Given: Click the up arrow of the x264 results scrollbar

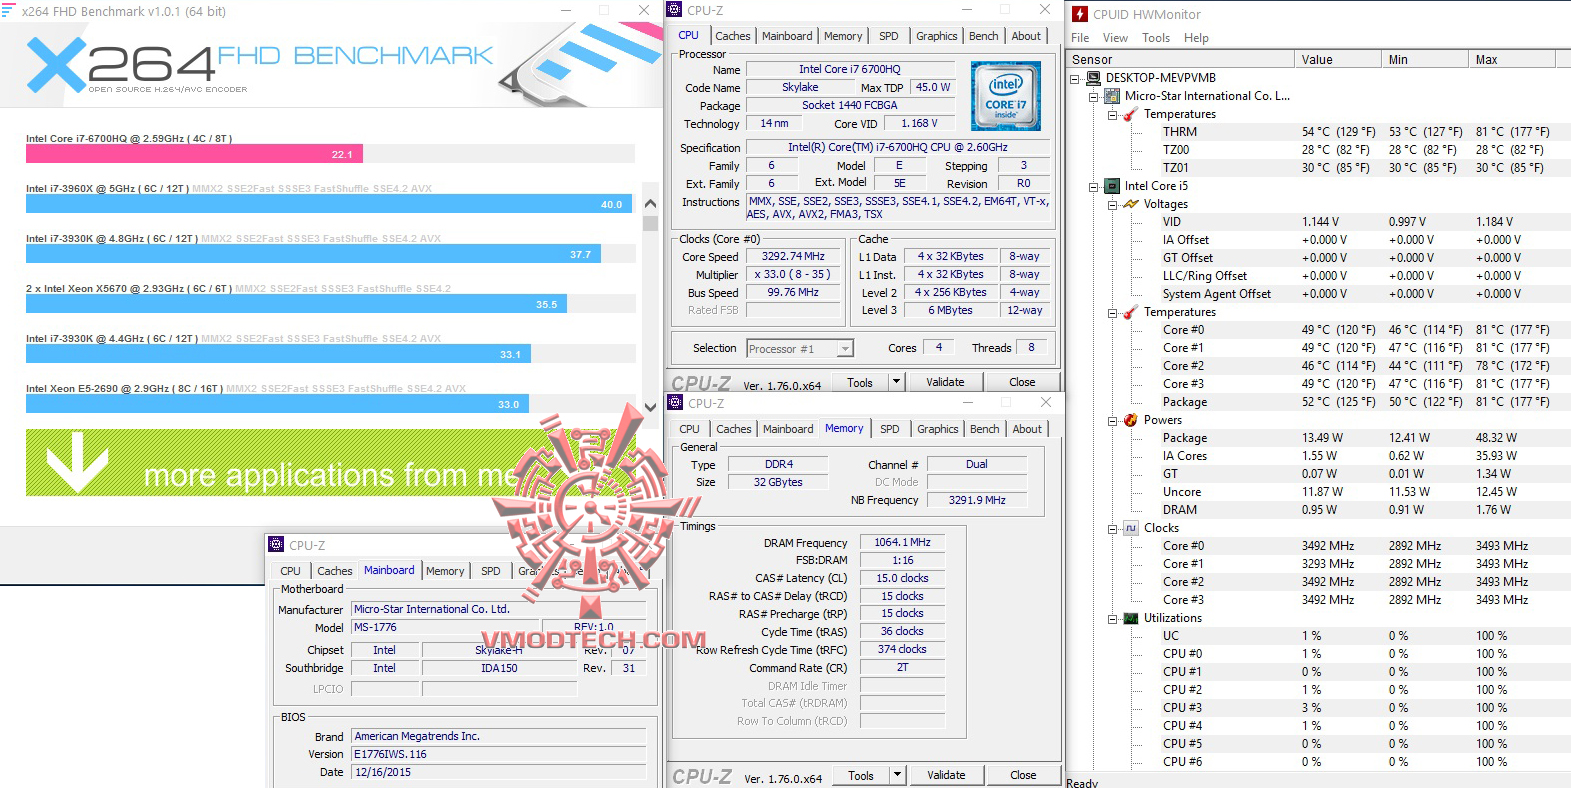Looking at the screenshot, I should [650, 203].
